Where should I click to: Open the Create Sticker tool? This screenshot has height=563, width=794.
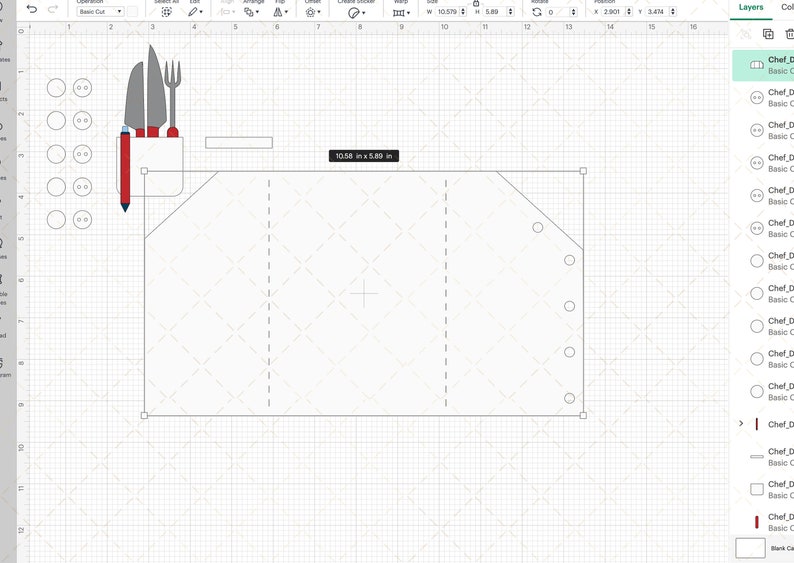click(x=356, y=13)
